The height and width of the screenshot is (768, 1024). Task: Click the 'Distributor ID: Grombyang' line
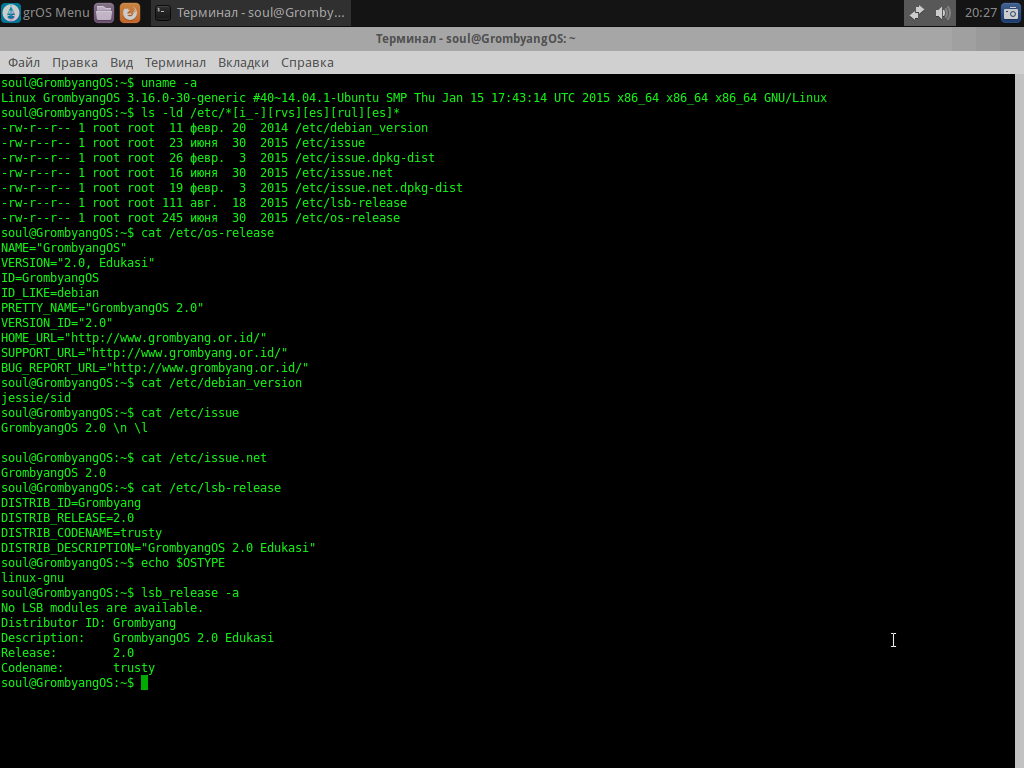(x=88, y=624)
